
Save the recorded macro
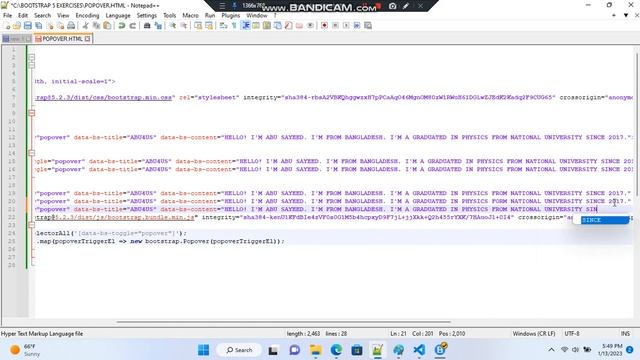tap(368, 26)
